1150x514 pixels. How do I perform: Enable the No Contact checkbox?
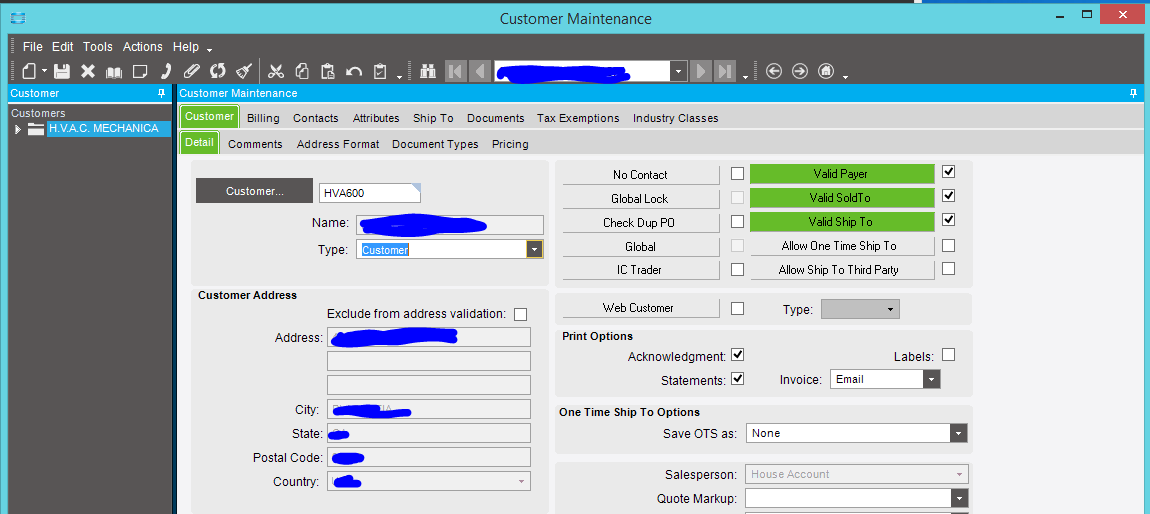tap(737, 174)
